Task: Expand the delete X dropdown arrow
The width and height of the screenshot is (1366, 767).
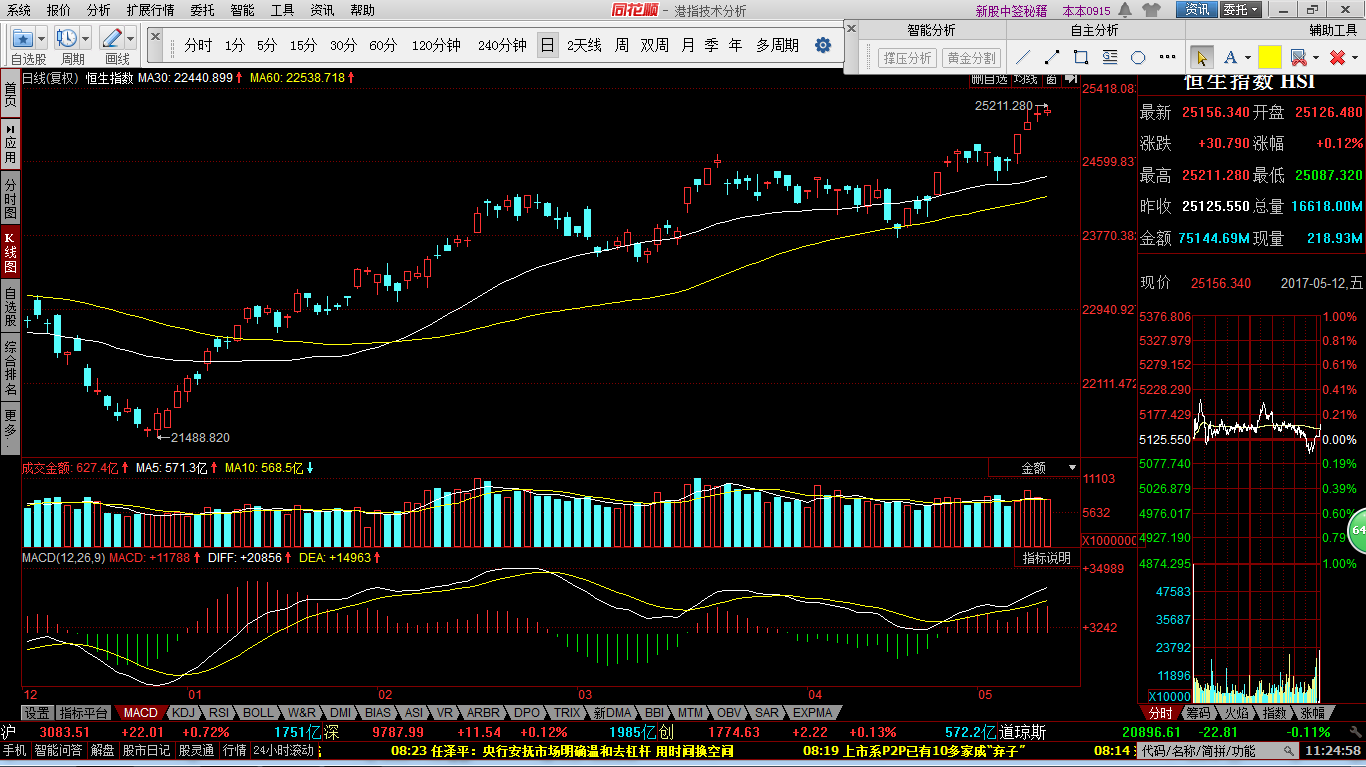Action: click(1353, 58)
